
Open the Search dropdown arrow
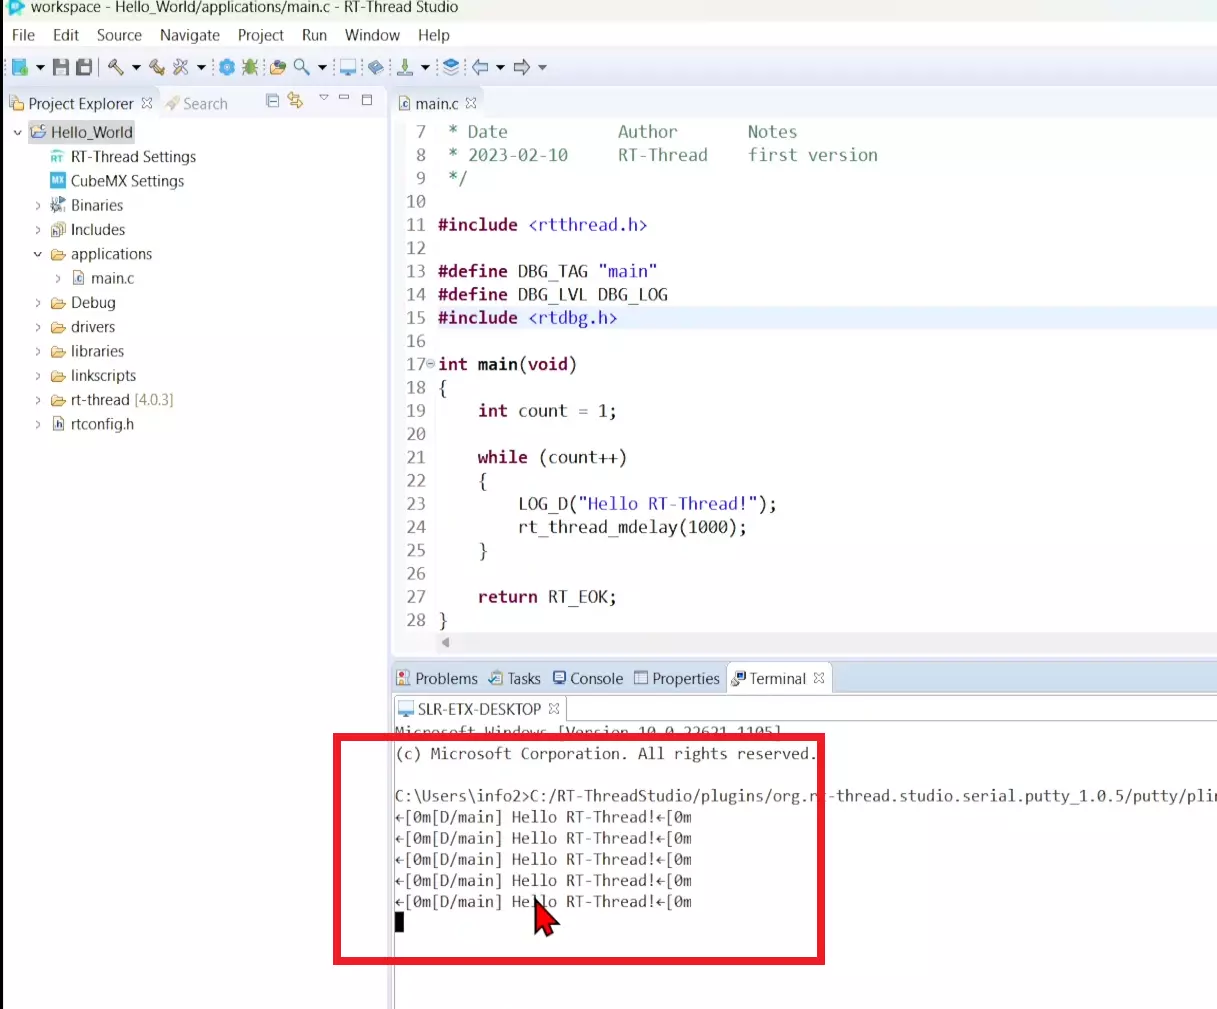[322, 68]
